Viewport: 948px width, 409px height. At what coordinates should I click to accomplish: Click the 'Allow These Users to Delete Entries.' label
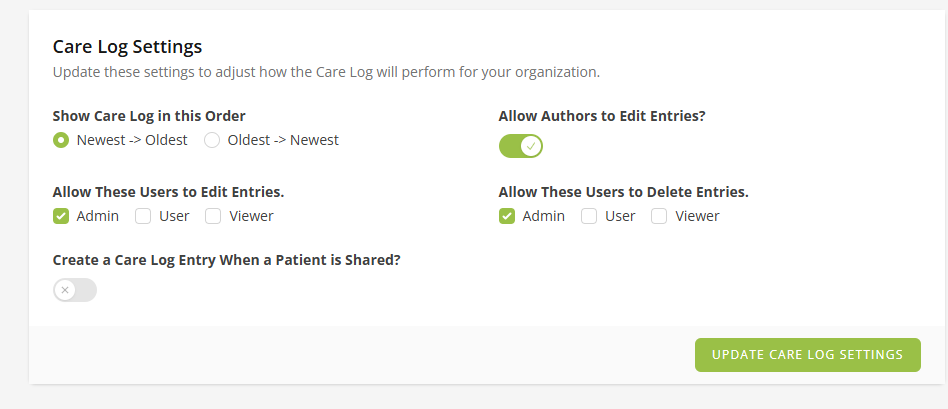623,192
